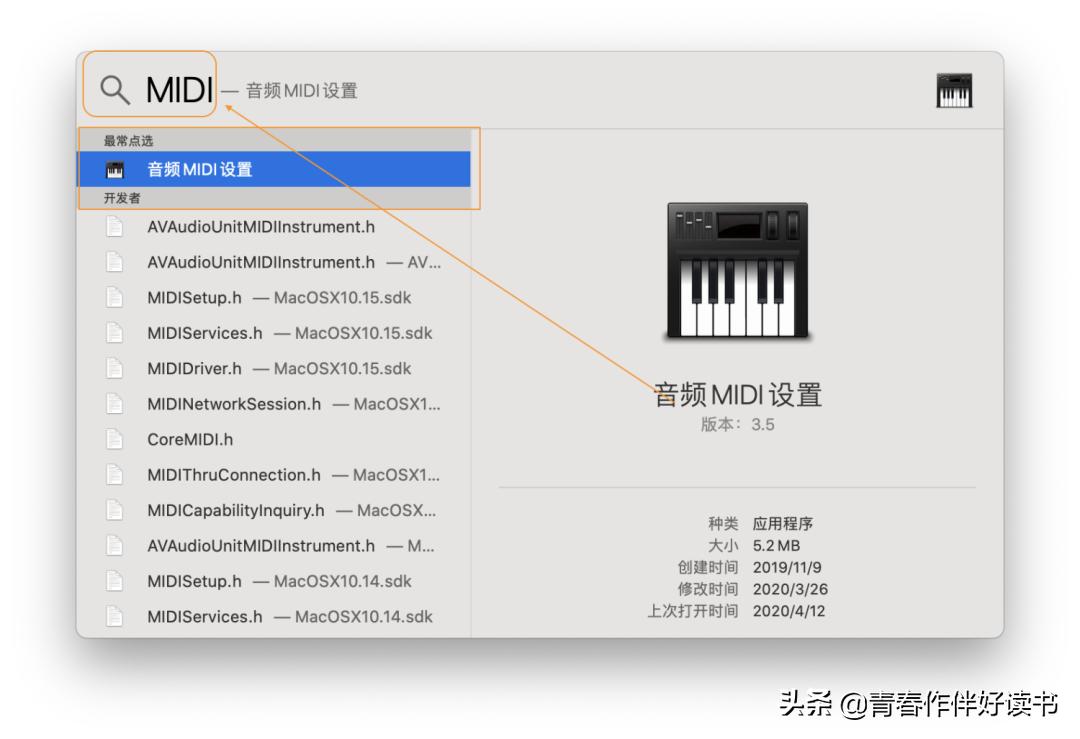The image size is (1080, 739).
Task: Click the version text 版本: 3.5
Action: point(737,424)
